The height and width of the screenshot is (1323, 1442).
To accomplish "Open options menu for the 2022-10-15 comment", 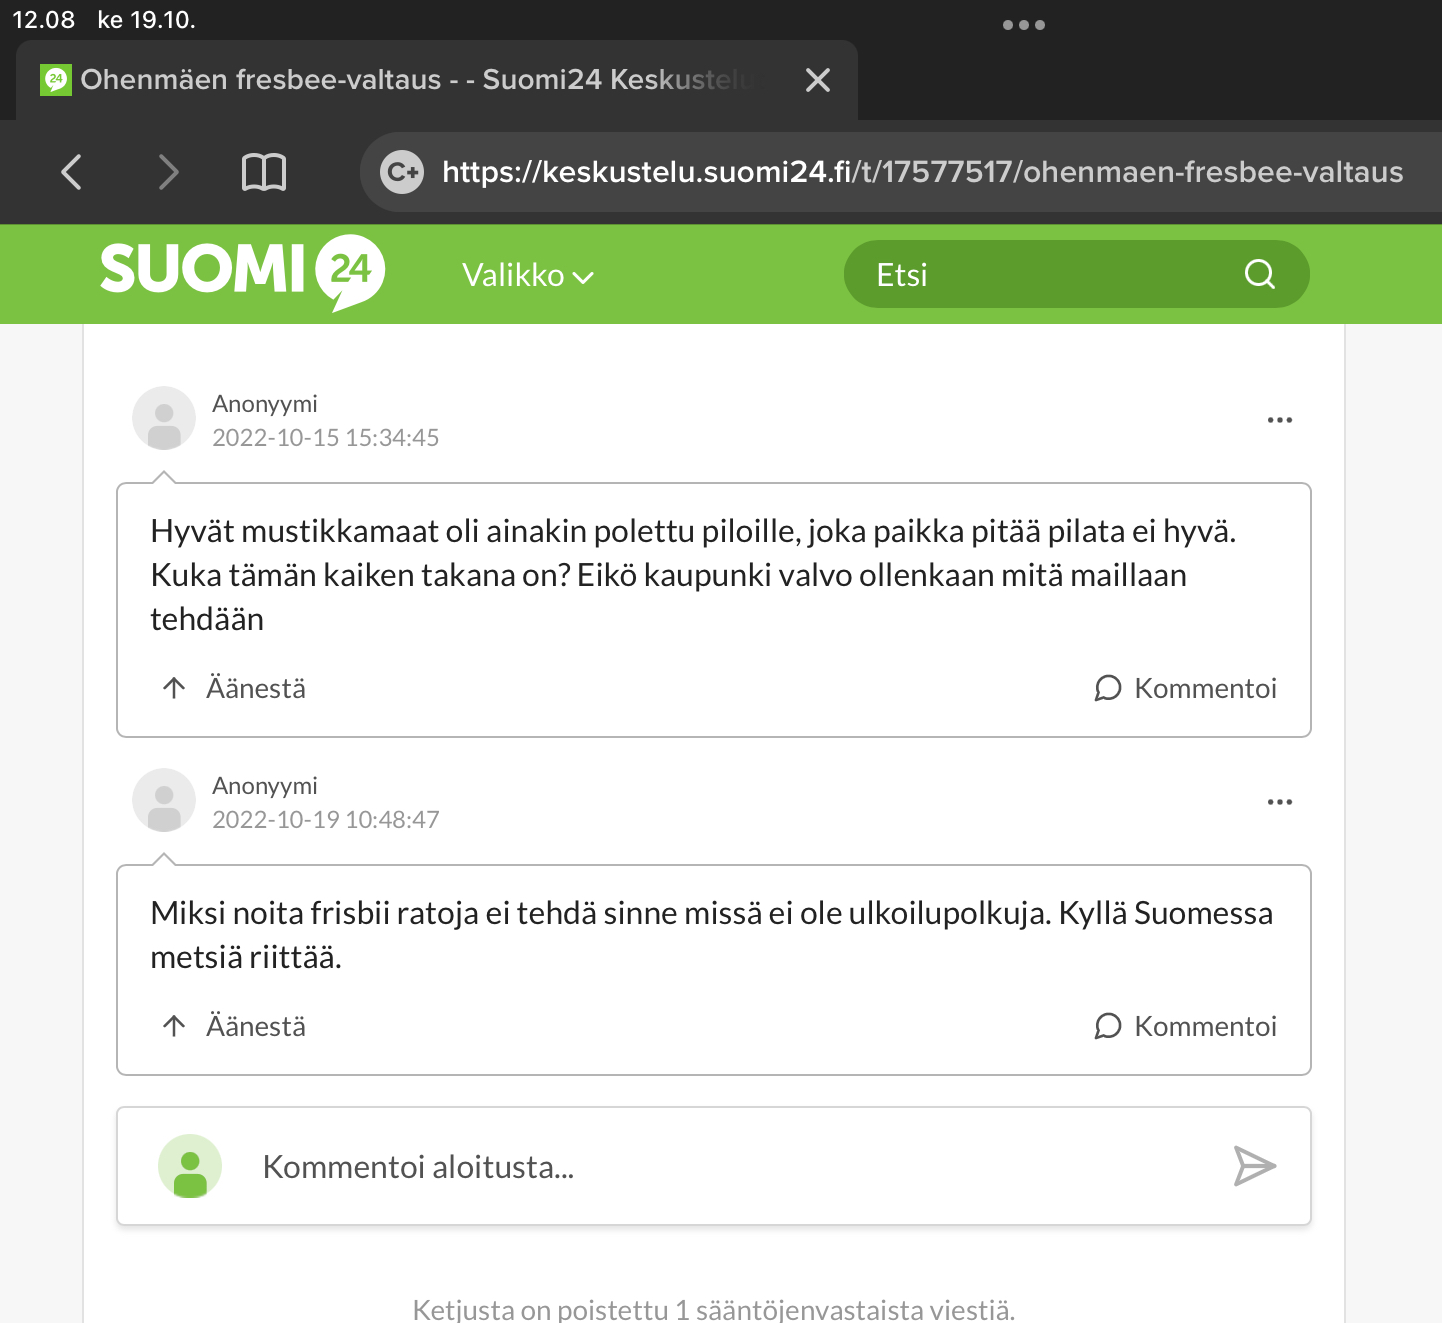I will coord(1279,420).
